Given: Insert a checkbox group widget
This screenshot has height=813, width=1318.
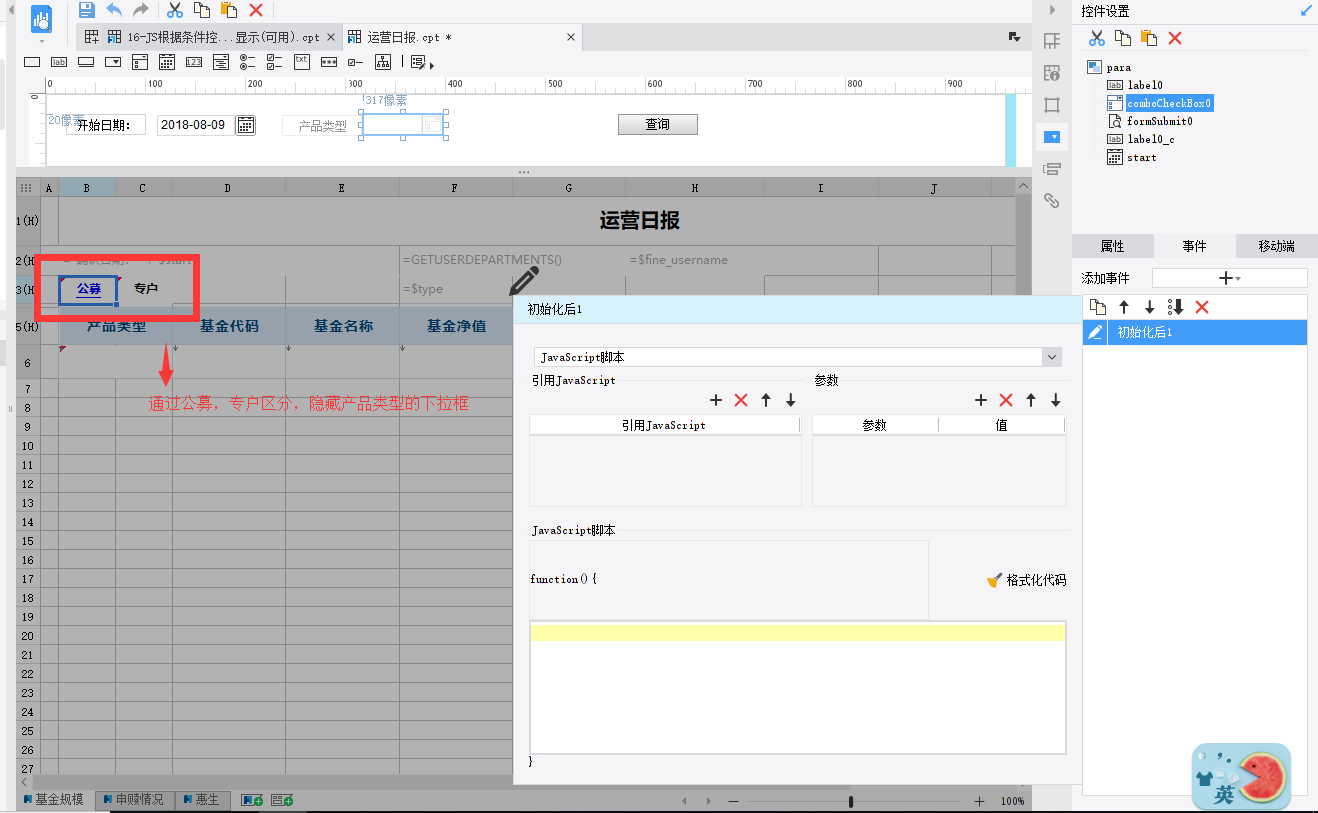Looking at the screenshot, I should (275, 62).
